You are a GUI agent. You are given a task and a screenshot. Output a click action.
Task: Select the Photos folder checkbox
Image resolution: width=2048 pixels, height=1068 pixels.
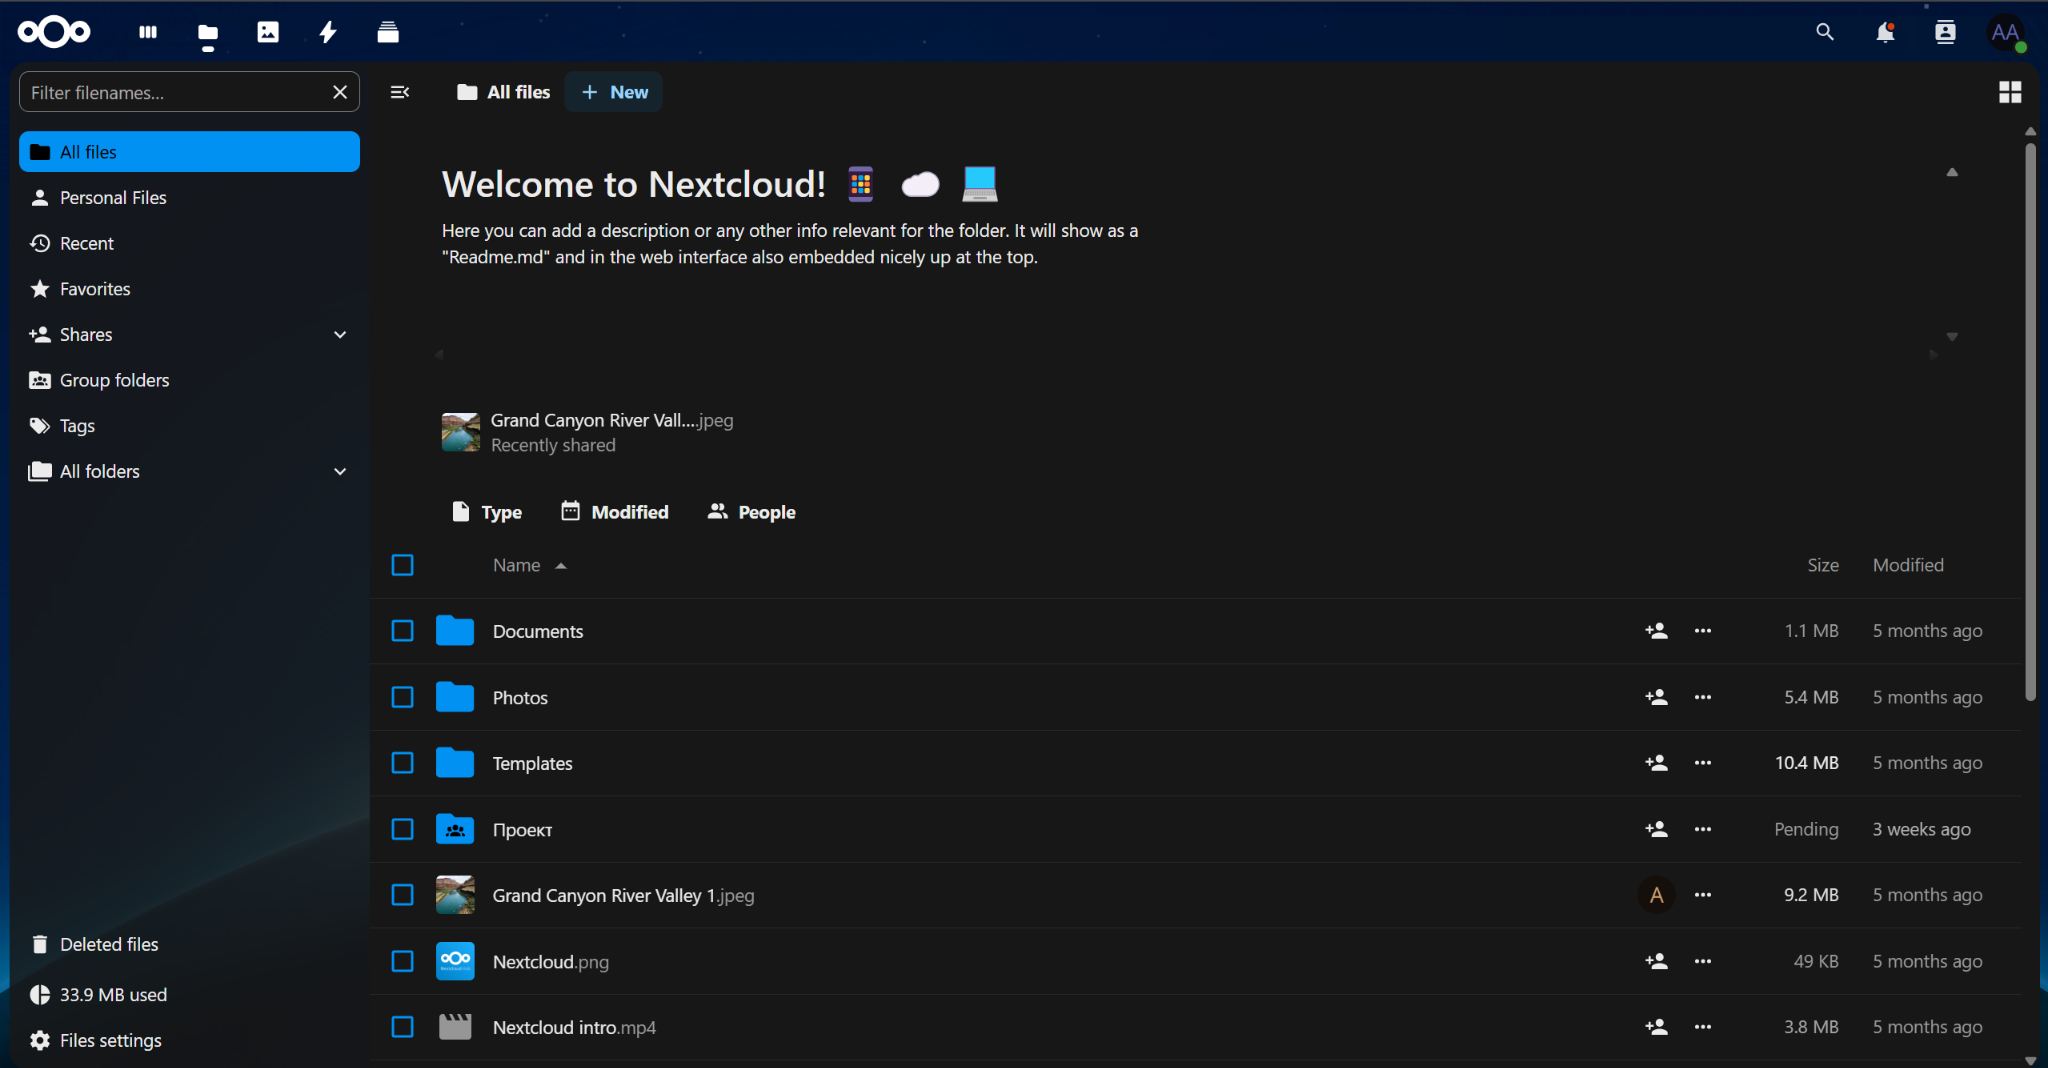pyautogui.click(x=402, y=697)
